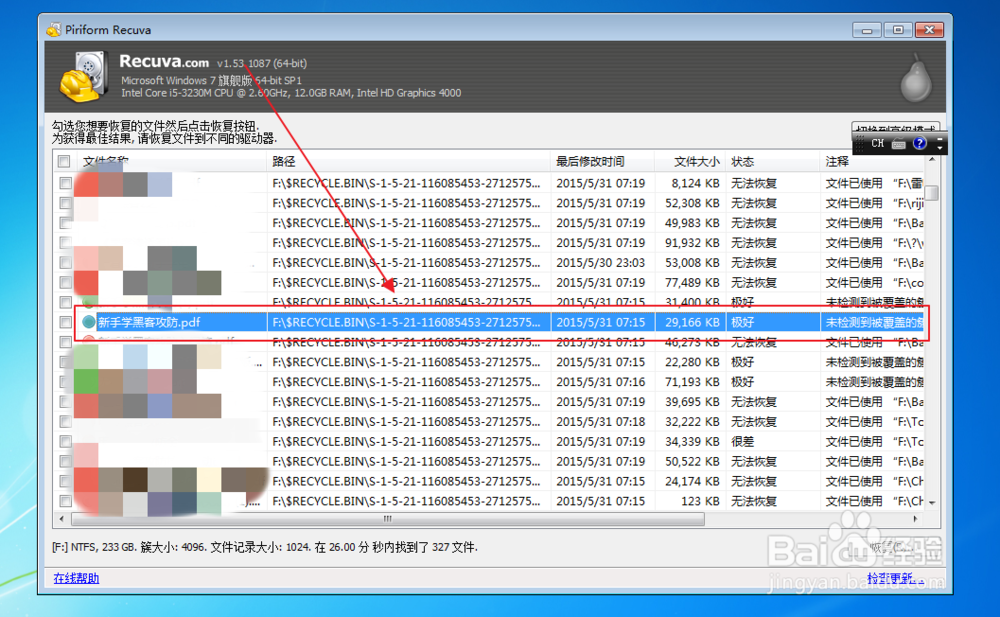Click the vertical scrollbar down arrow

click(932, 503)
